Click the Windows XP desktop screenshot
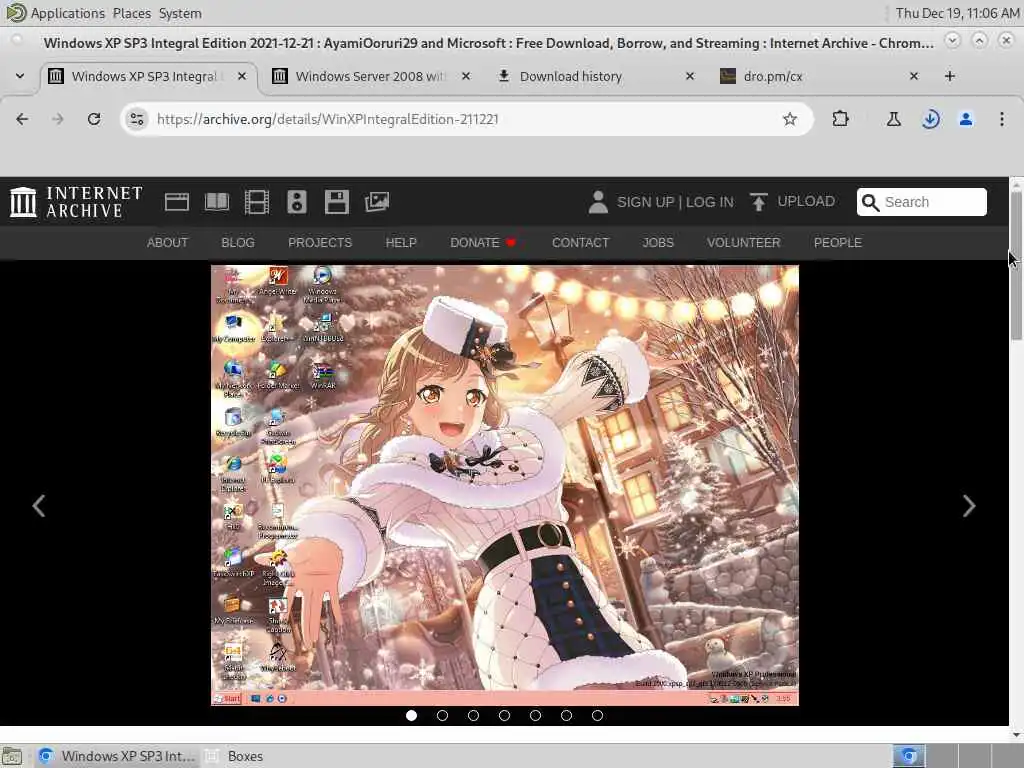Viewport: 1024px width, 768px height. [x=504, y=485]
